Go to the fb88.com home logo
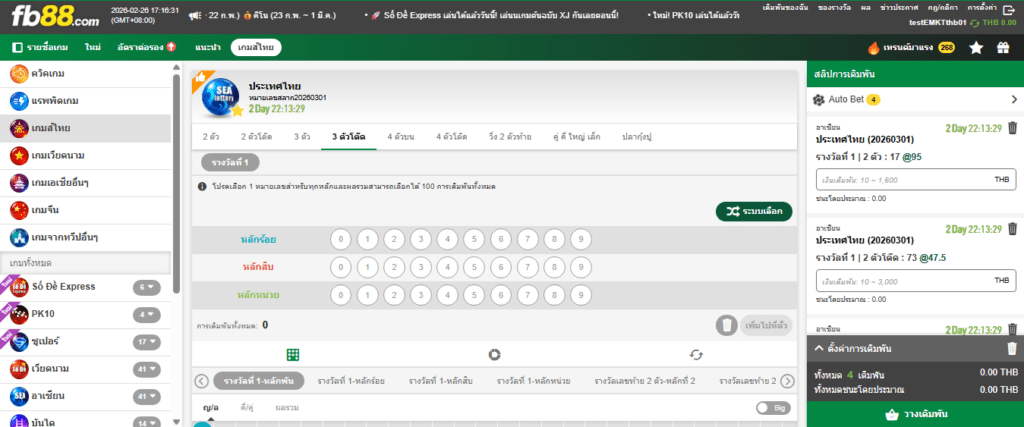The image size is (1024, 427). pos(56,16)
